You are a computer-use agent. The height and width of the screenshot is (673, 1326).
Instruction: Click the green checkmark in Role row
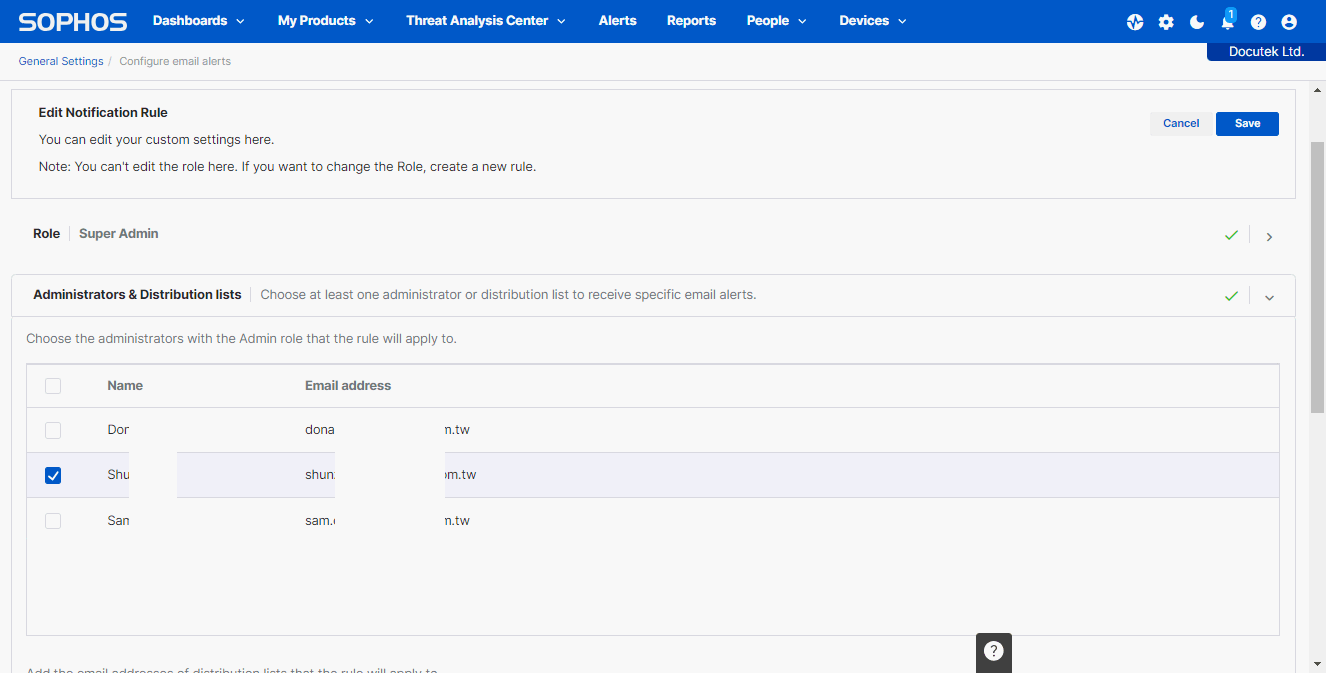[x=1231, y=235]
